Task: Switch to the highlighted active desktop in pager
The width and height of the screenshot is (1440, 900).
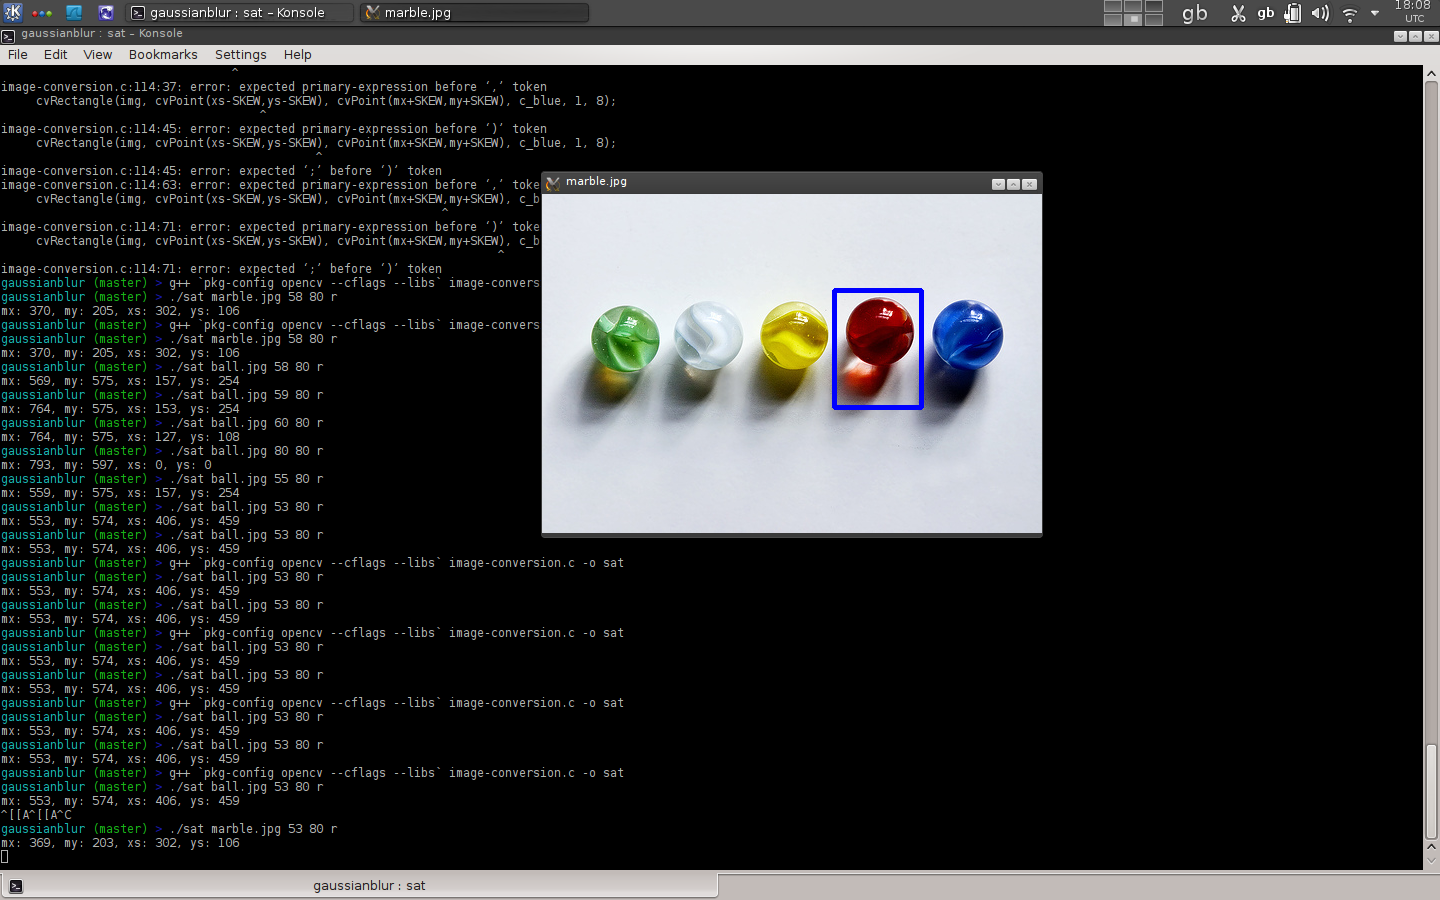Action: 1134,19
